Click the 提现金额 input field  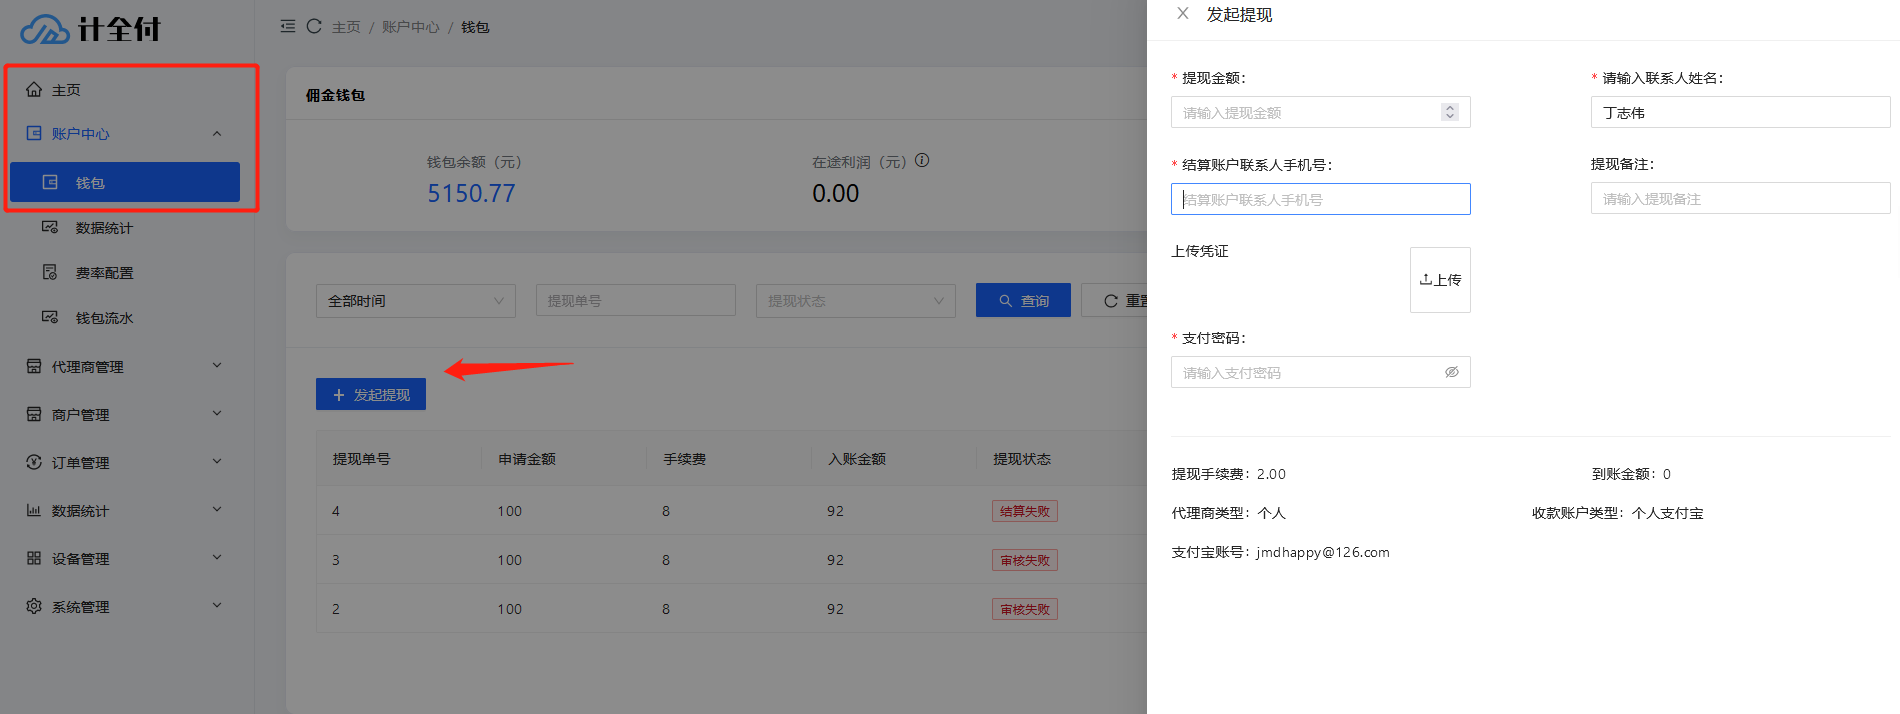1321,113
